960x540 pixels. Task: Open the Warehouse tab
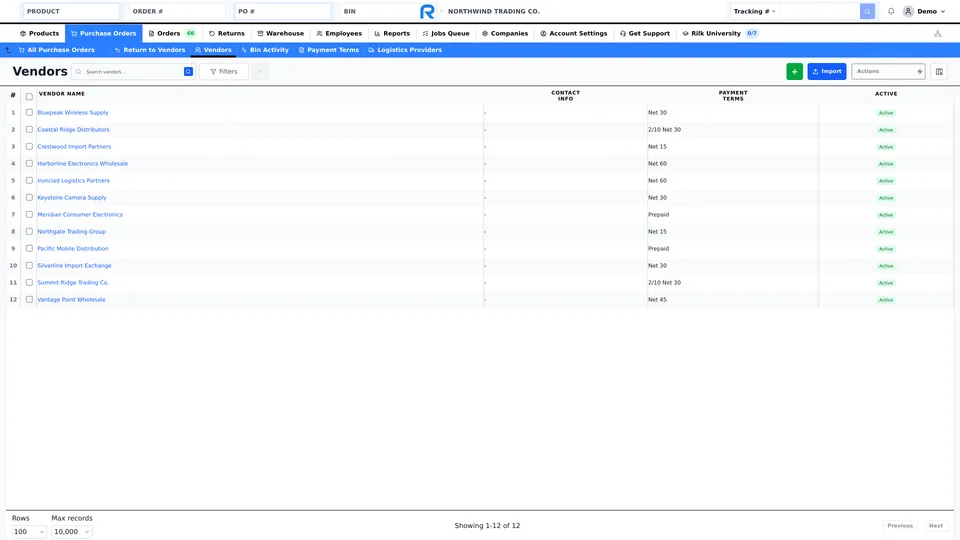click(280, 34)
